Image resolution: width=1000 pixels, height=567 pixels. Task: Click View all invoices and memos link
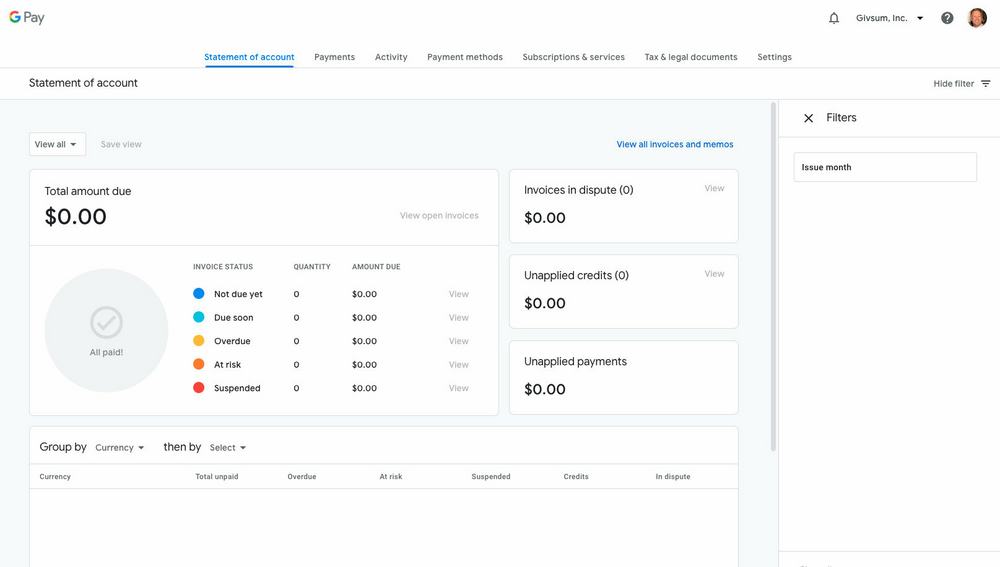pyautogui.click(x=674, y=145)
